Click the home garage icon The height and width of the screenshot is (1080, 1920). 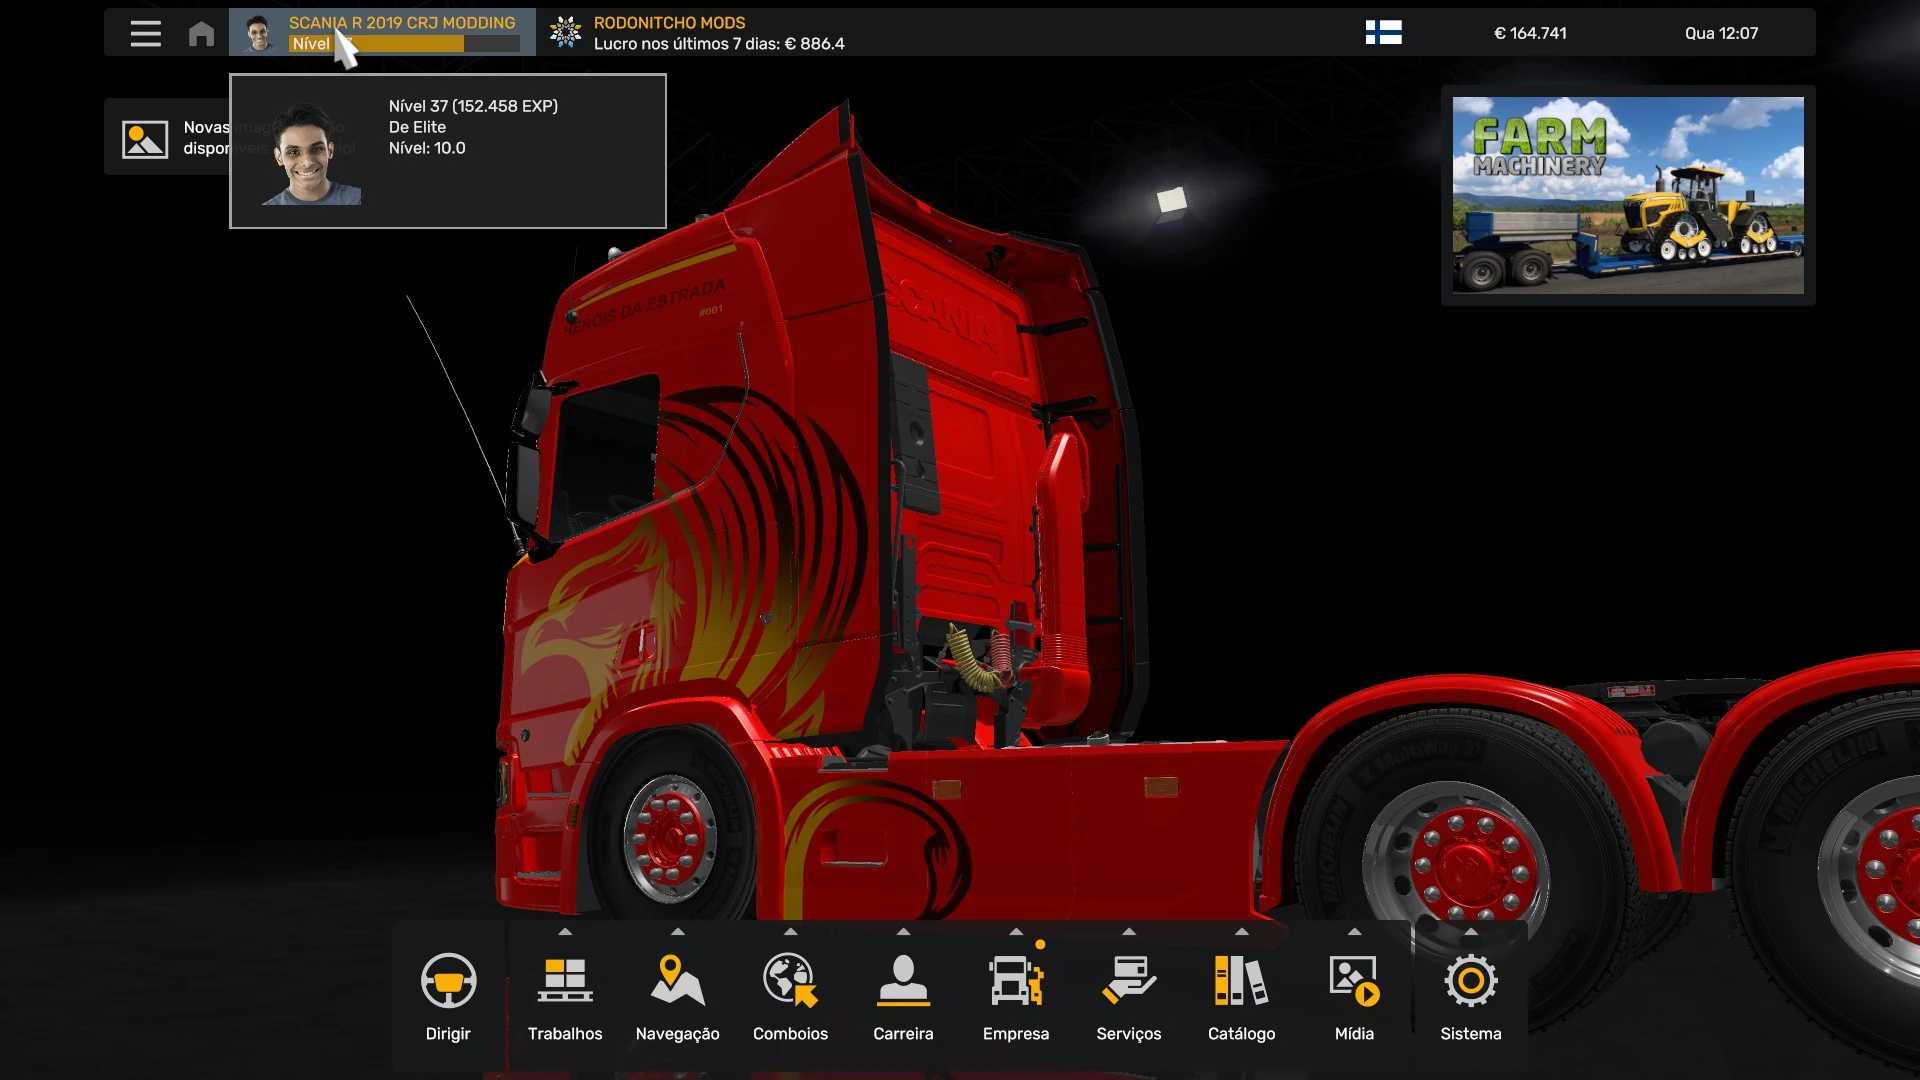[x=201, y=34]
